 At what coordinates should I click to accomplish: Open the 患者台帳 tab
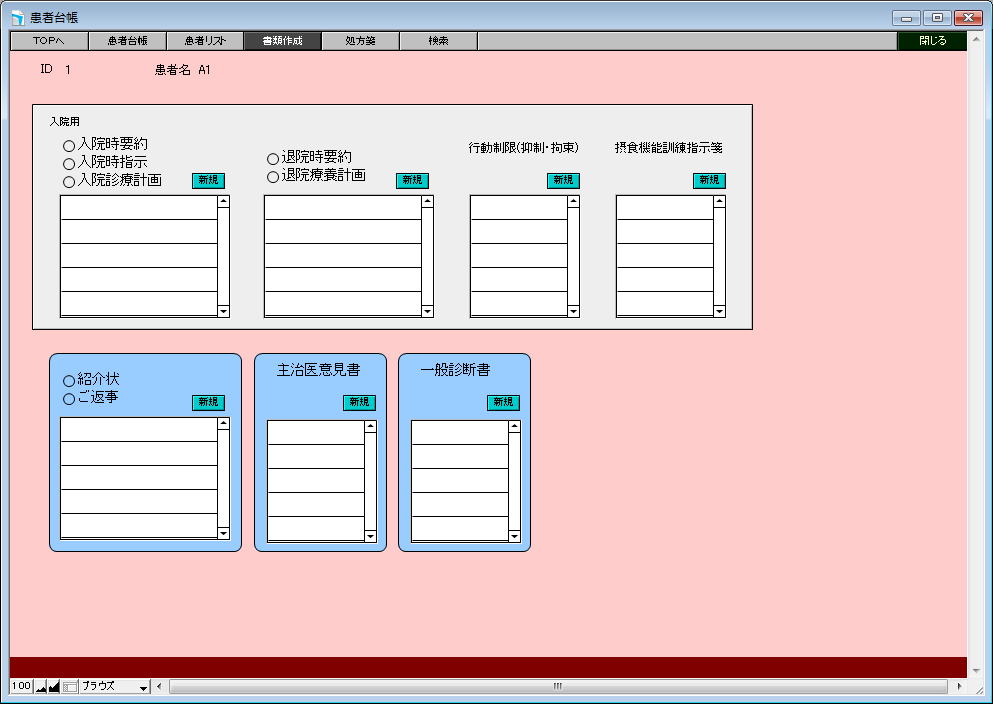click(127, 41)
